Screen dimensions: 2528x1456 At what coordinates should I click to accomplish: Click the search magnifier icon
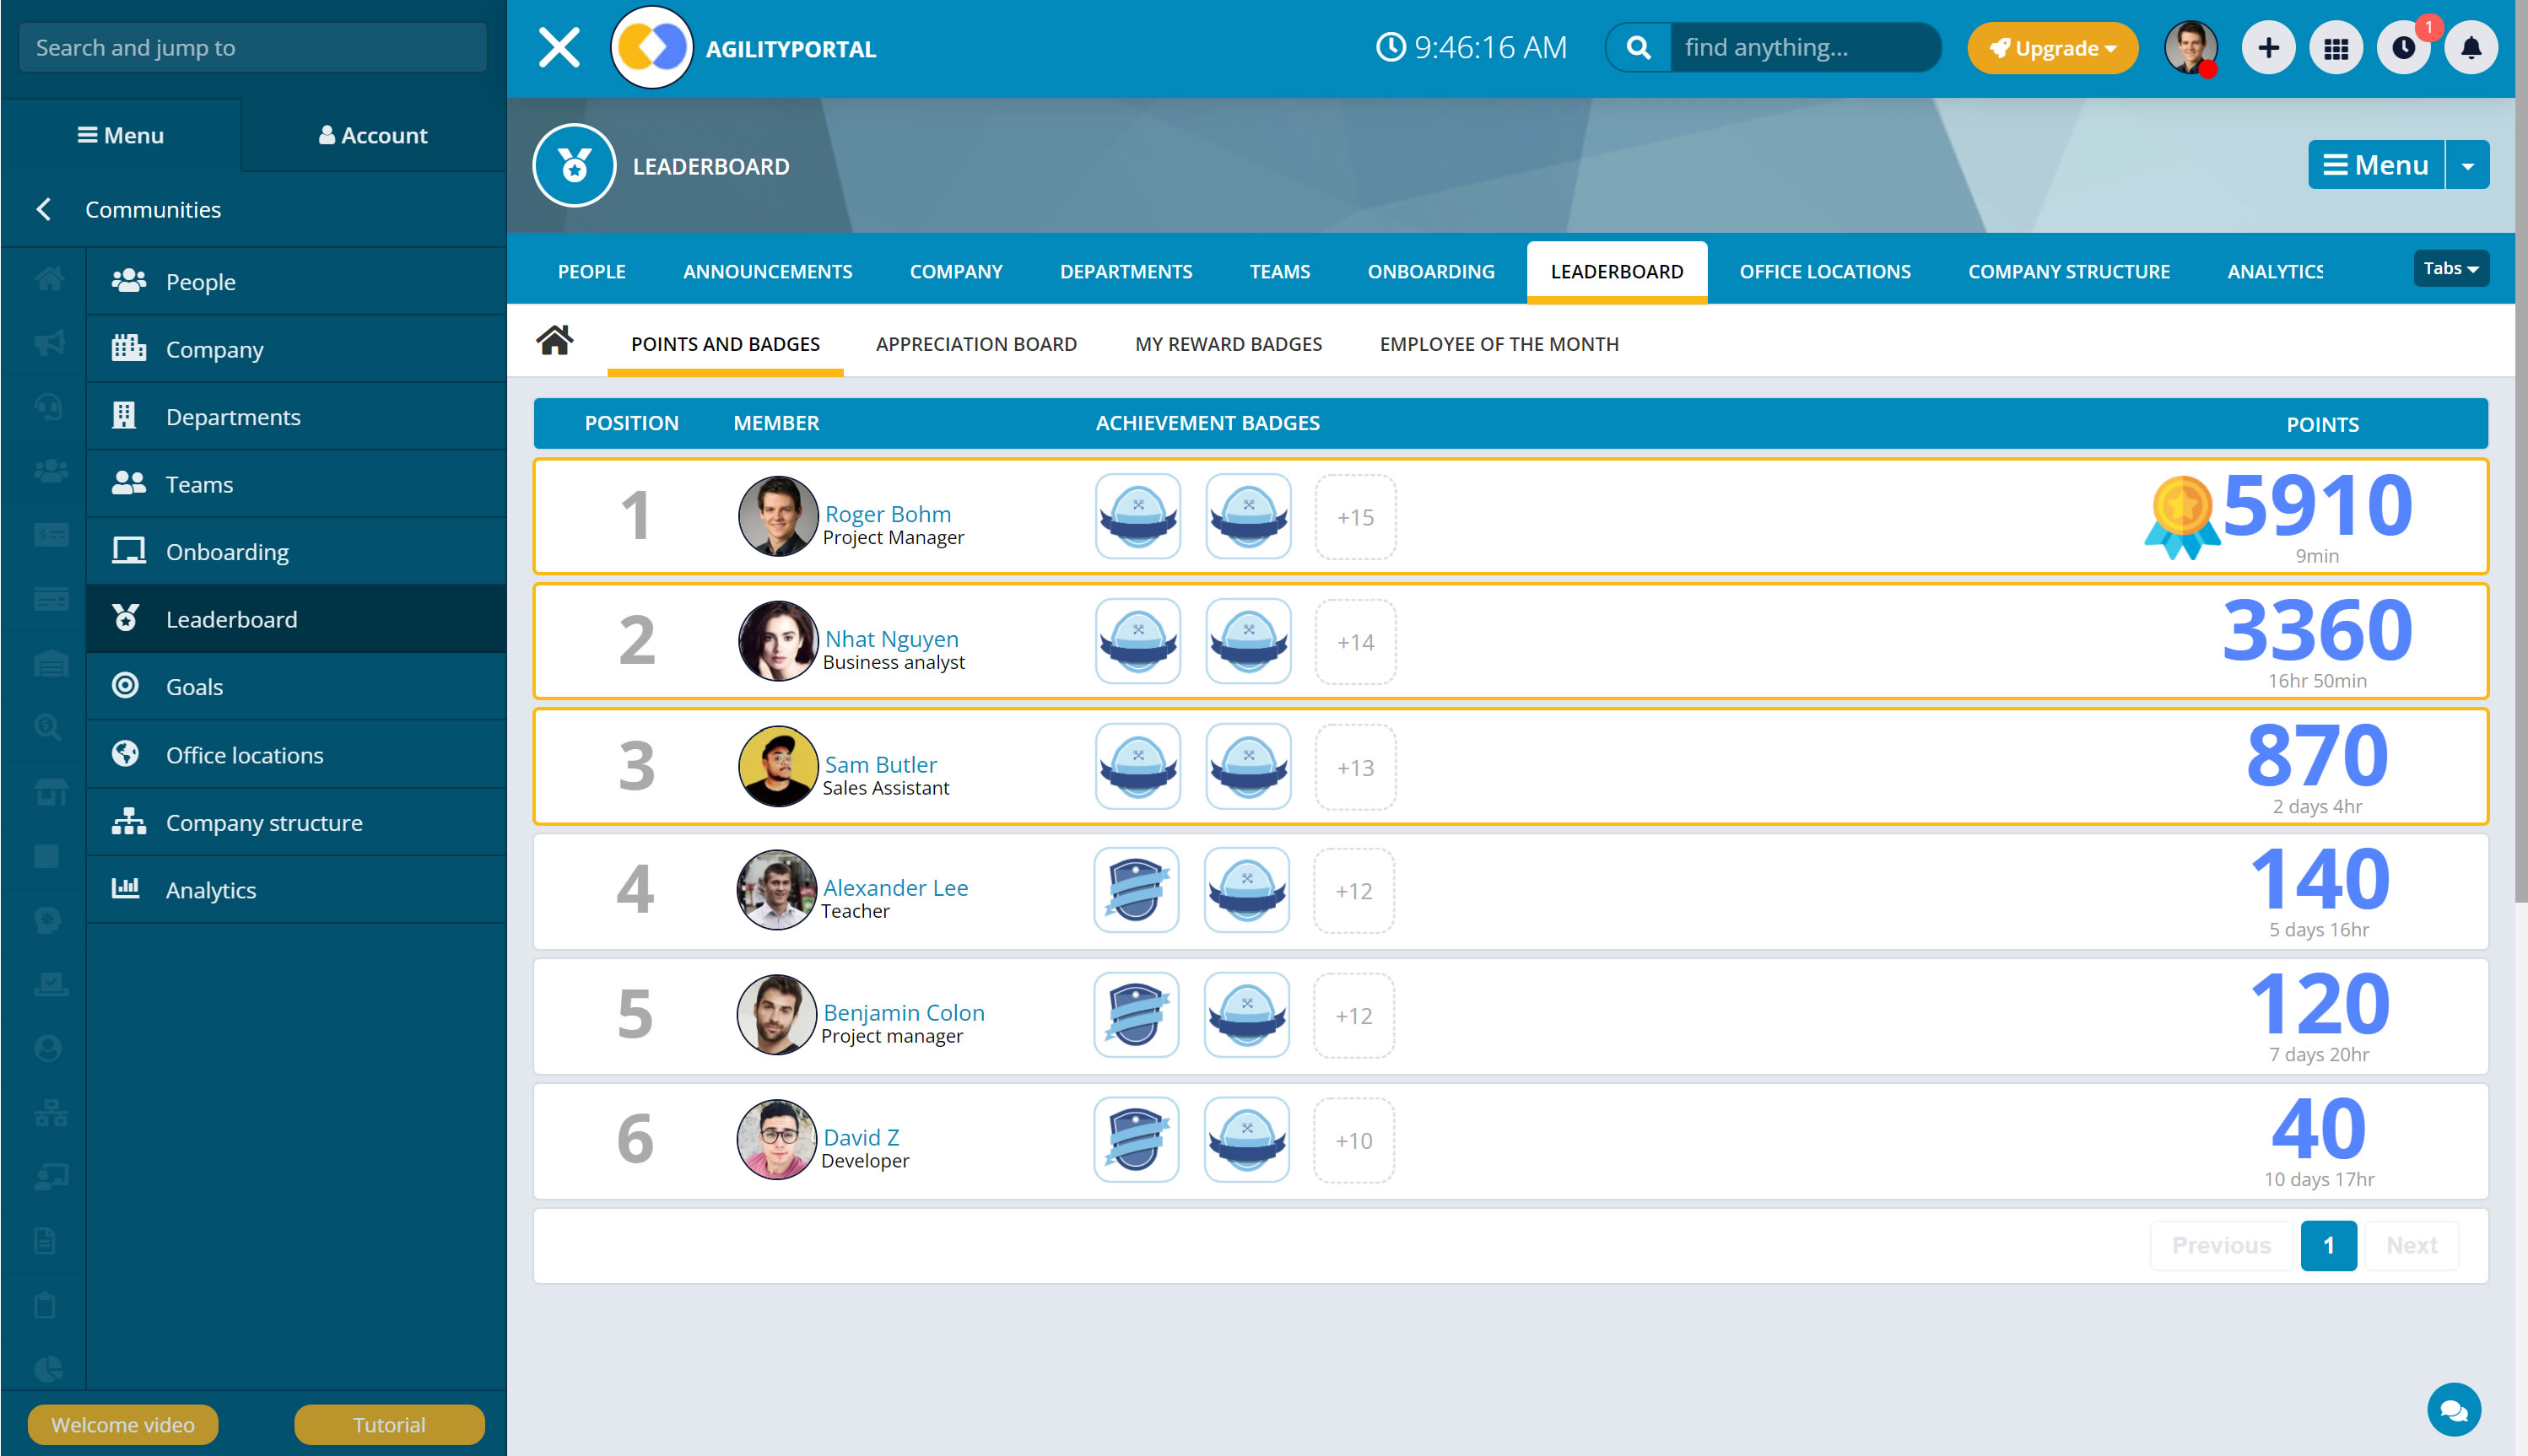[1638, 48]
